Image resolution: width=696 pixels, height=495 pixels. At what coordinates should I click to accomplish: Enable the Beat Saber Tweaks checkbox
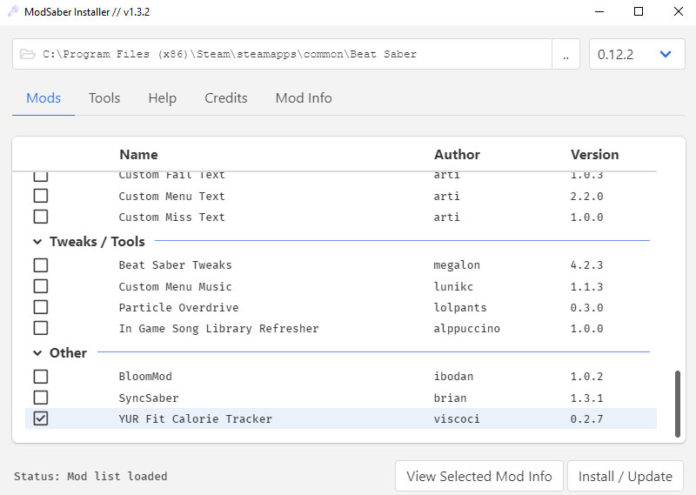tap(41, 266)
